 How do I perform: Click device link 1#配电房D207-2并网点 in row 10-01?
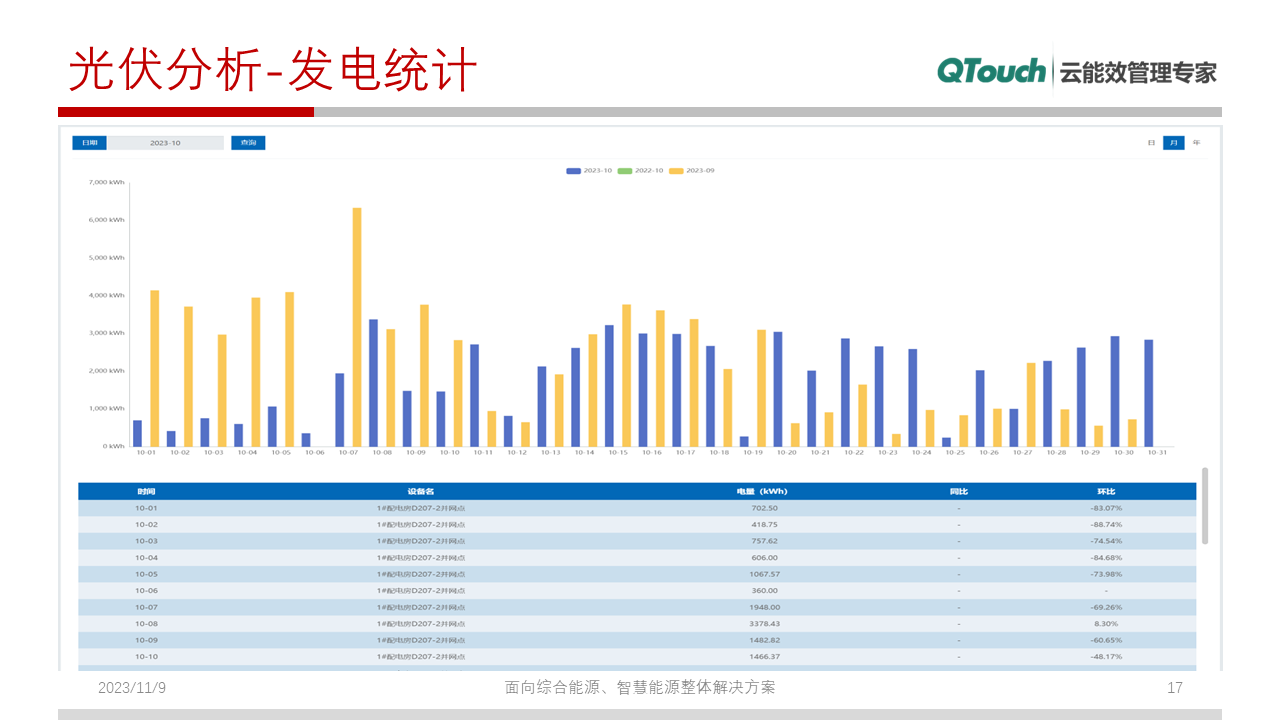tap(424, 508)
